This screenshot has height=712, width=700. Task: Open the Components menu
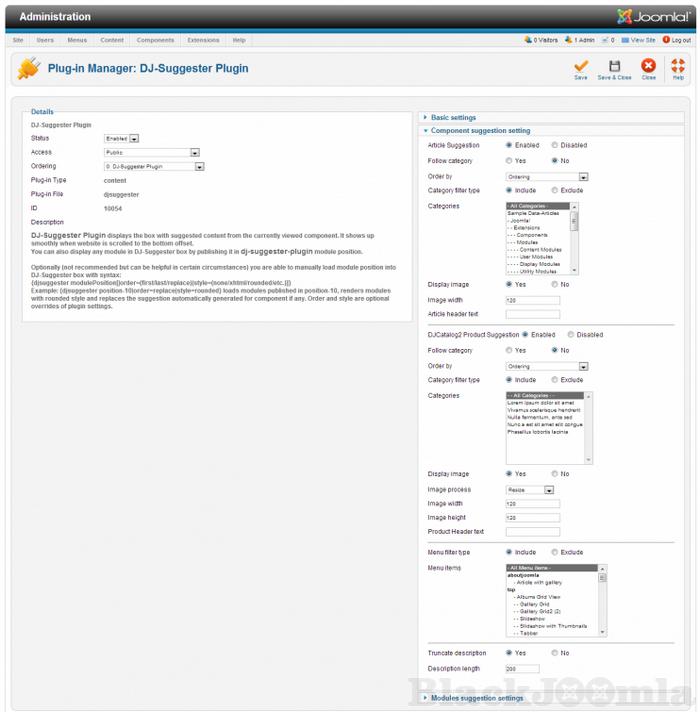[155, 40]
